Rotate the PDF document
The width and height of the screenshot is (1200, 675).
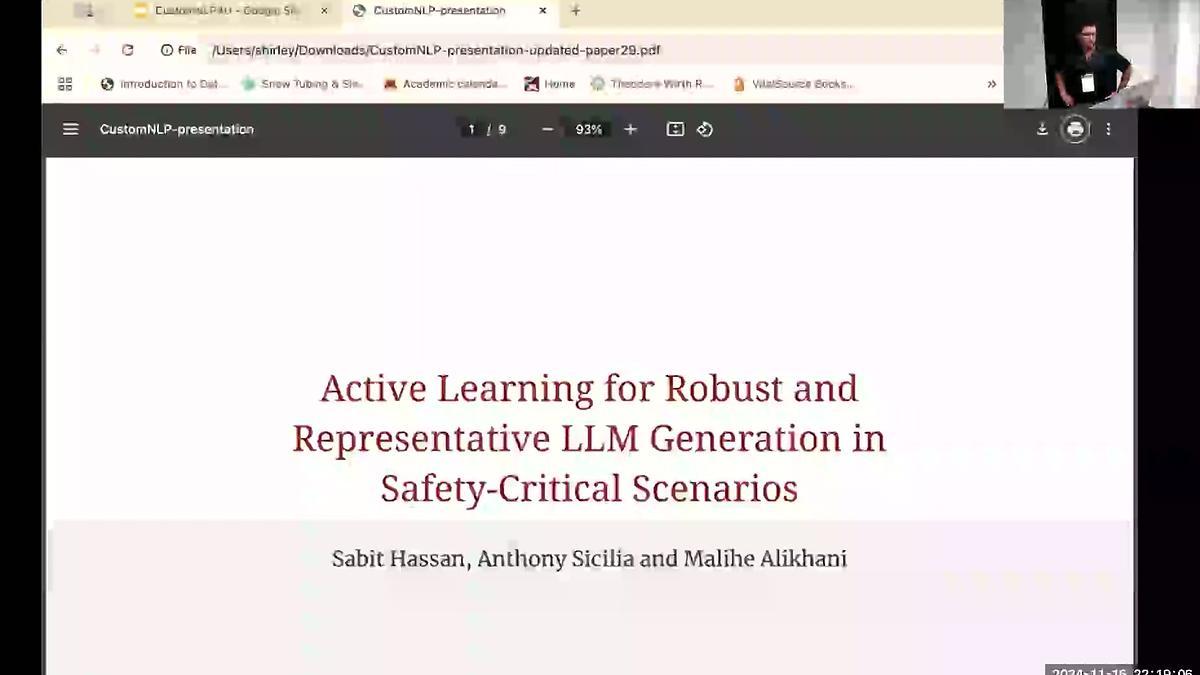(705, 129)
